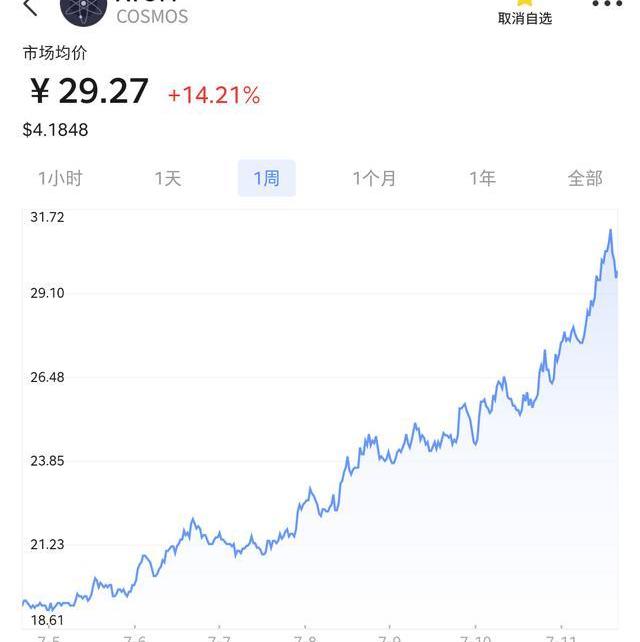The height and width of the screenshot is (642, 640).
Task: Tap the chart peak near 31.72
Action: pos(610,231)
